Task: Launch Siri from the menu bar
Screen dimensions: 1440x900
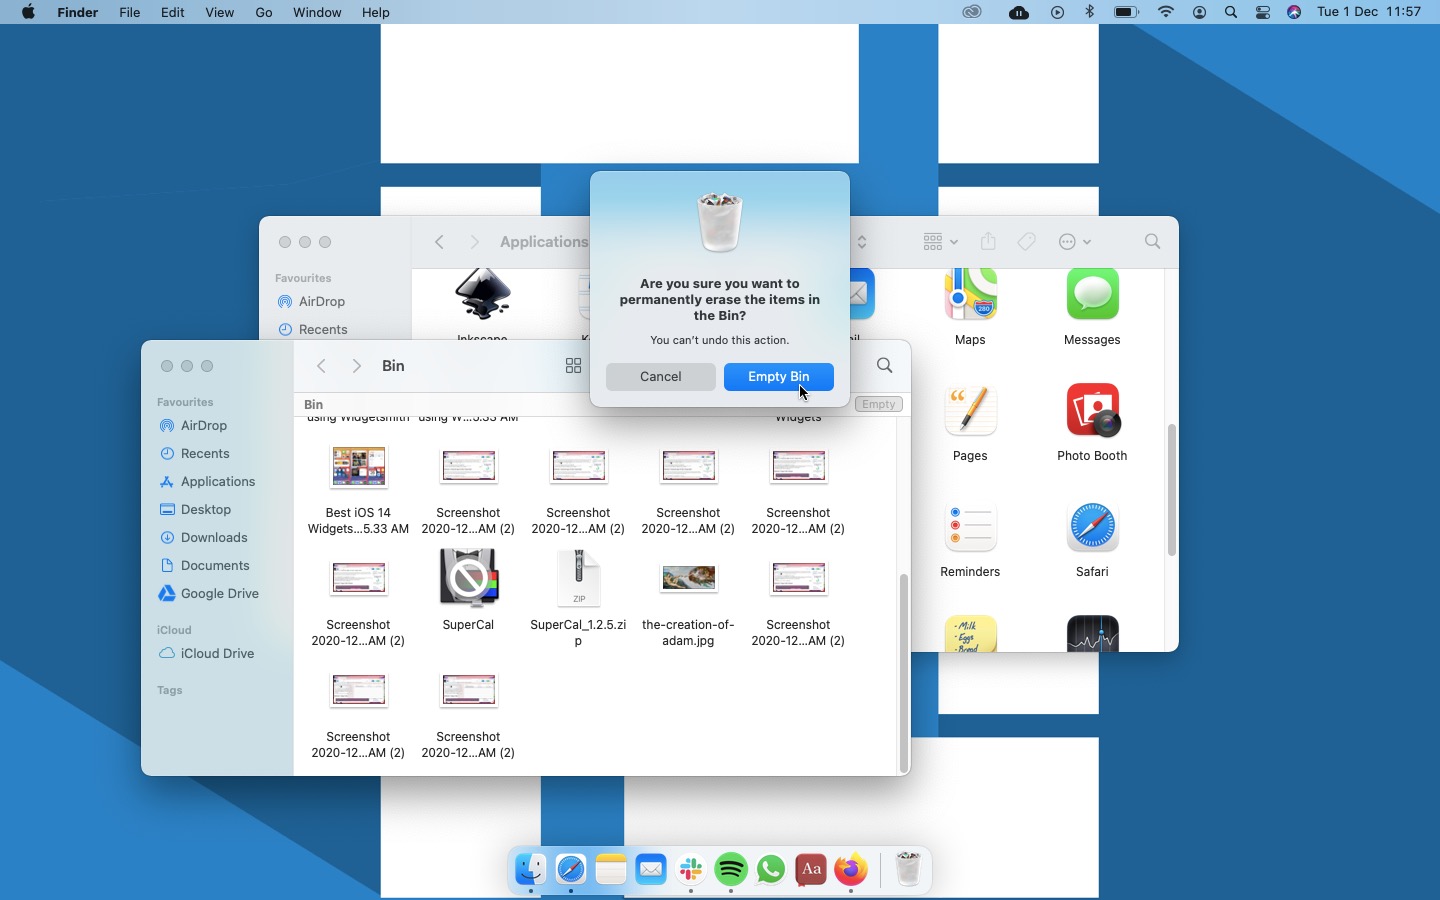Action: click(x=1294, y=12)
